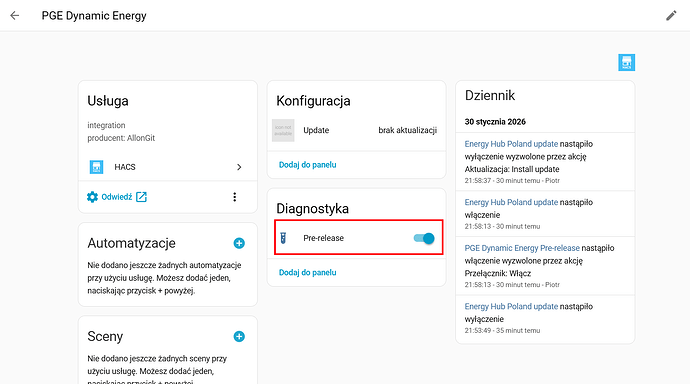This screenshot has height=384, width=690.
Task: Edit device name with pencil icon
Action: point(671,16)
